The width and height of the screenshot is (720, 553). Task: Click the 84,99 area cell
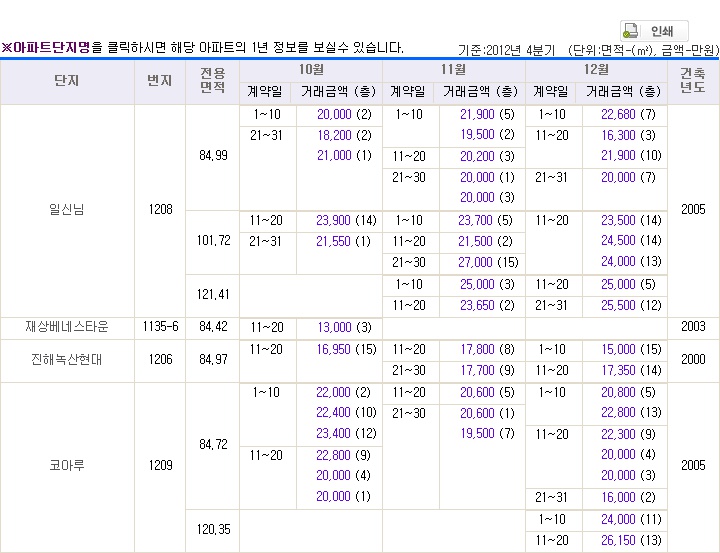tap(213, 156)
